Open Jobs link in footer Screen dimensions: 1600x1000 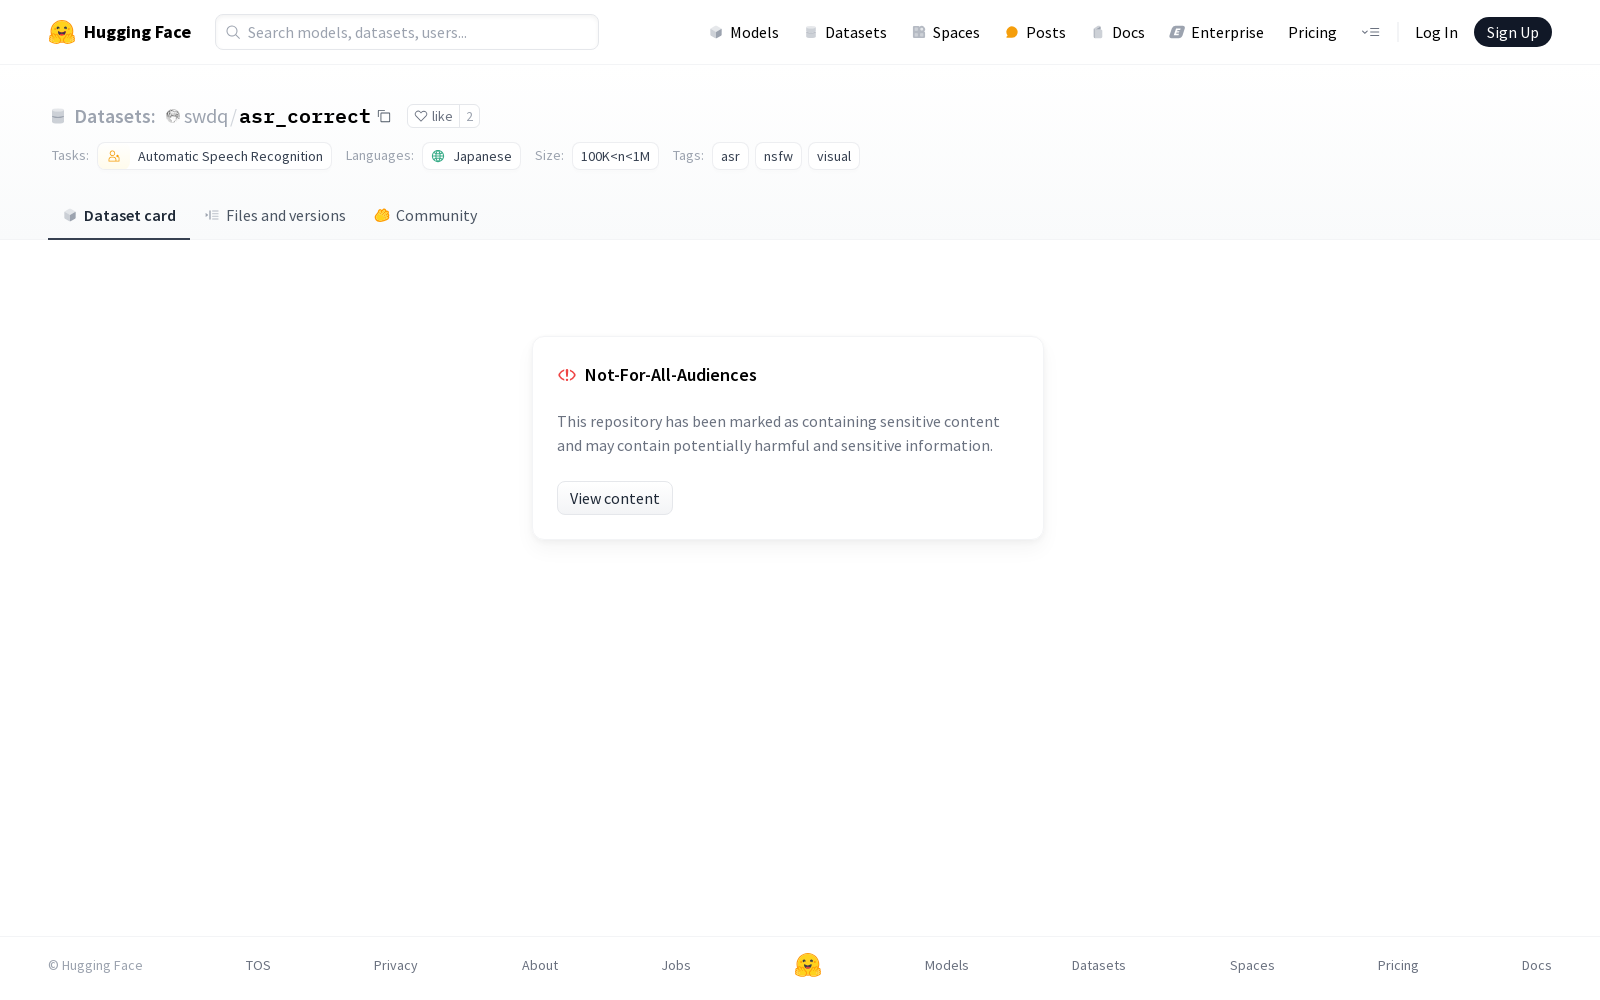[x=676, y=965]
